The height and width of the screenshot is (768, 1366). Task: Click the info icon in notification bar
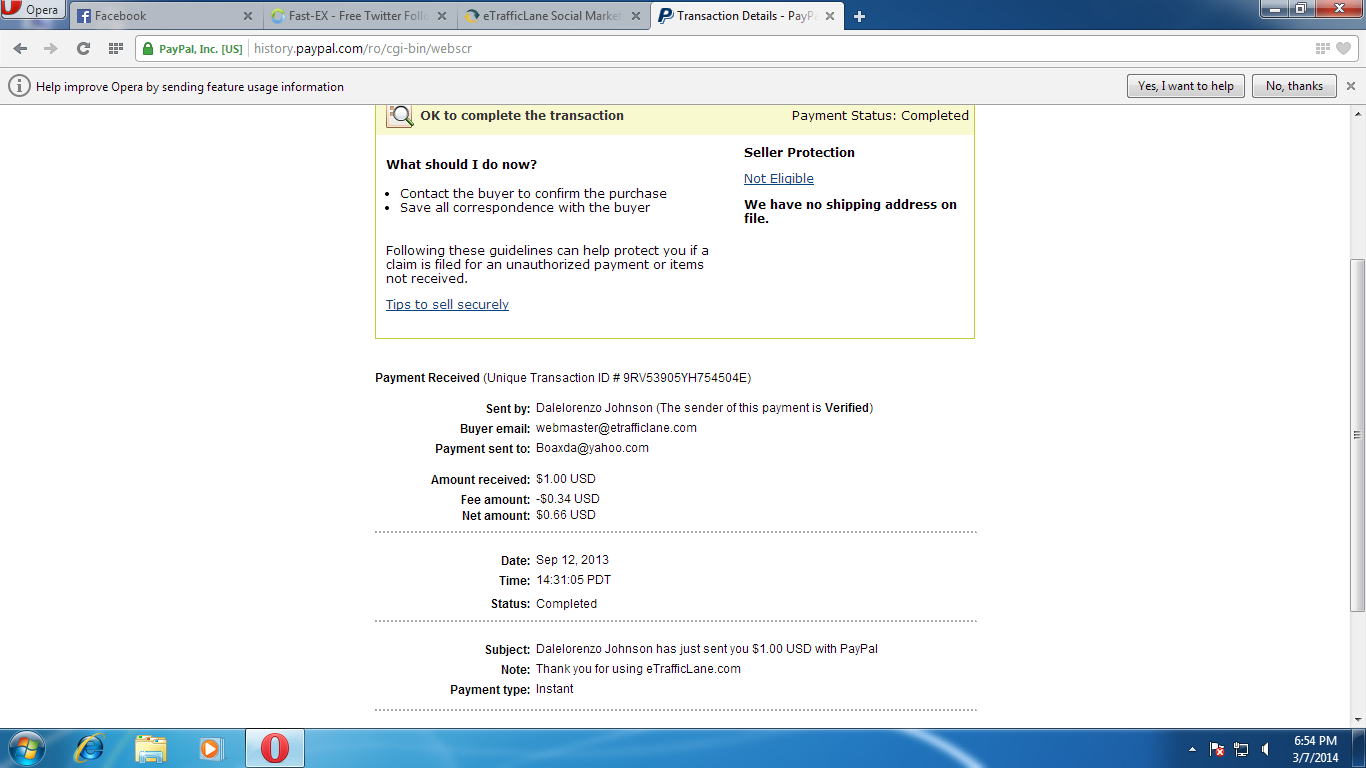click(19, 86)
